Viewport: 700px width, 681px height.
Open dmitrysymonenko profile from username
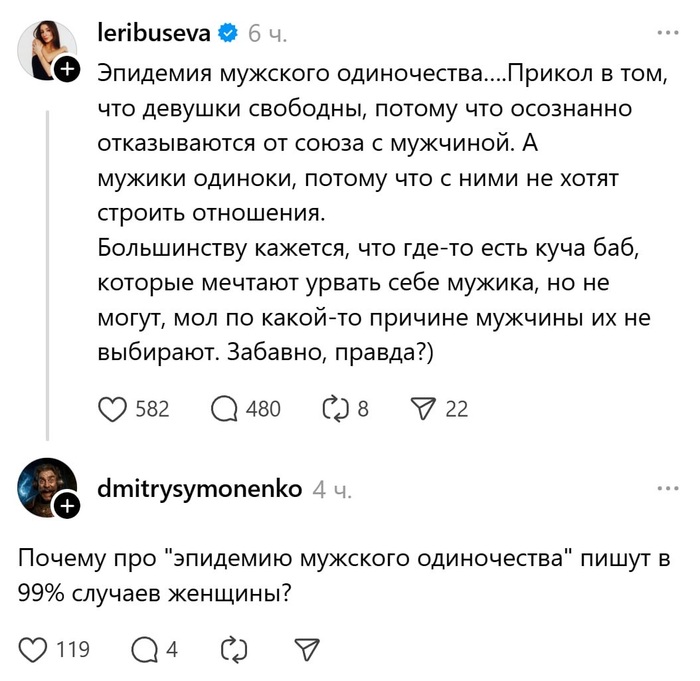click(200, 489)
